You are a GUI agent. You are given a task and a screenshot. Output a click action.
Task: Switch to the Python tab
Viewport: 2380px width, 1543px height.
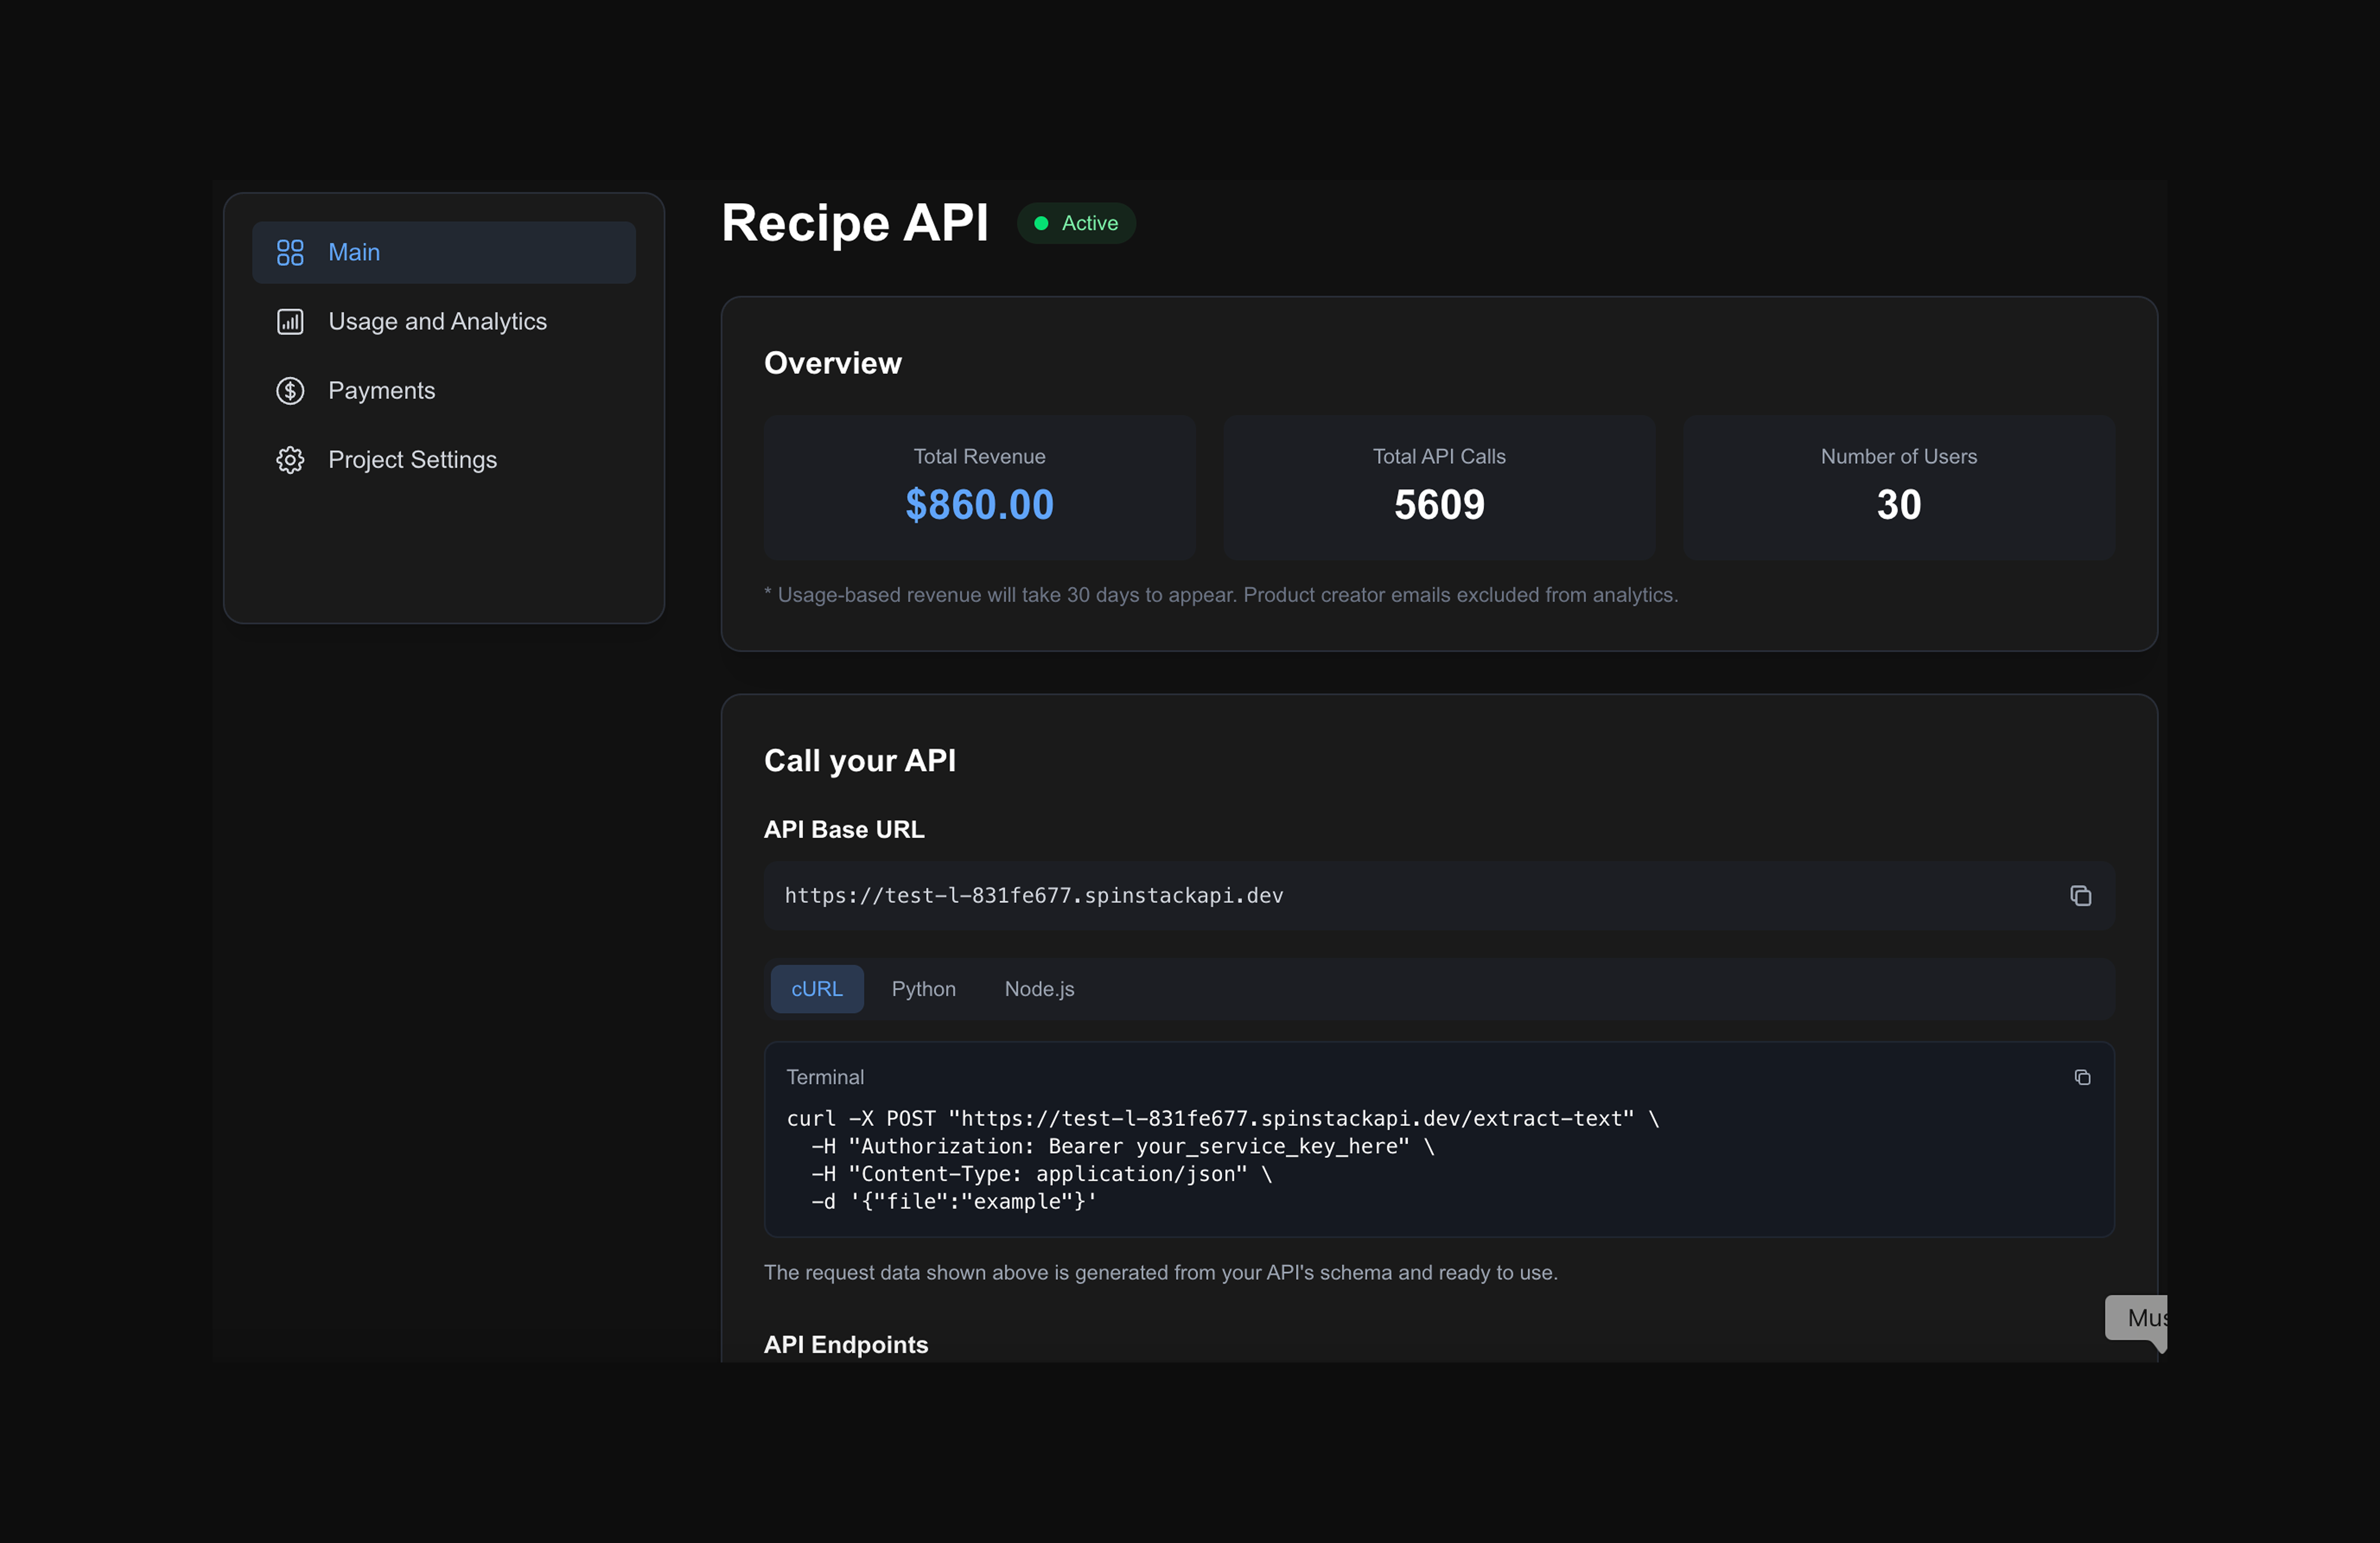click(x=923, y=988)
